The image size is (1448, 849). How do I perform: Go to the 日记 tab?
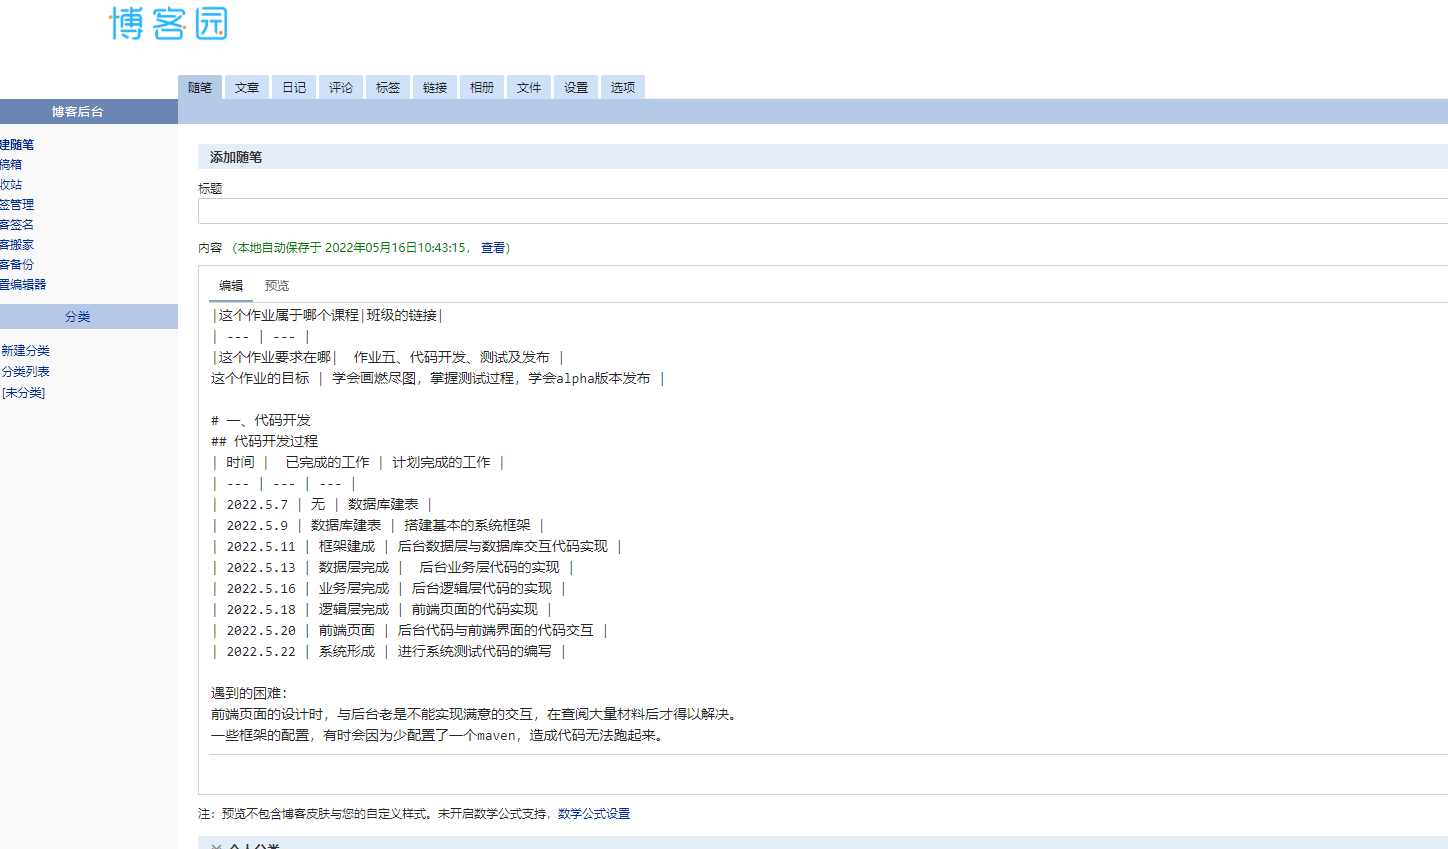[x=294, y=87]
